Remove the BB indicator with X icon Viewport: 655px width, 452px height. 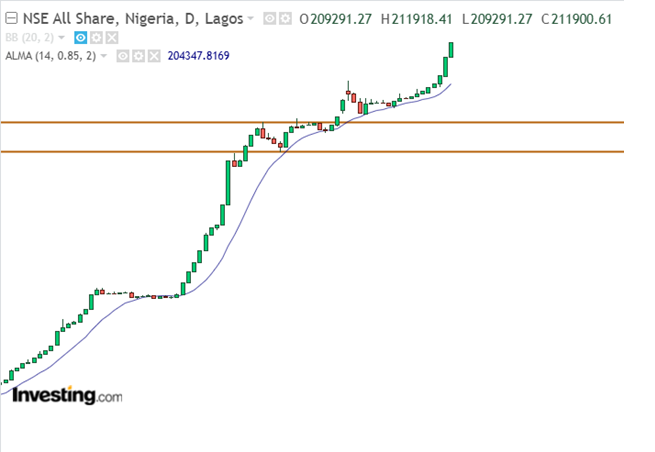[x=111, y=37]
